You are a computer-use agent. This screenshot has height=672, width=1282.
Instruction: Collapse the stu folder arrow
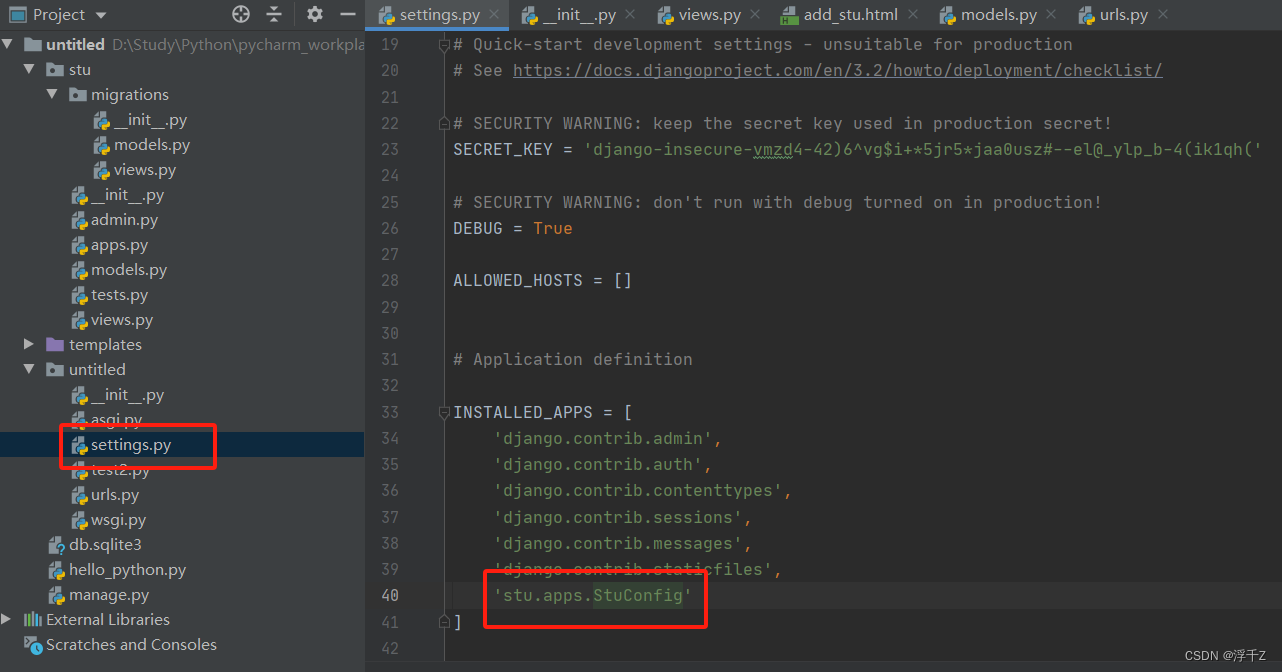point(30,69)
